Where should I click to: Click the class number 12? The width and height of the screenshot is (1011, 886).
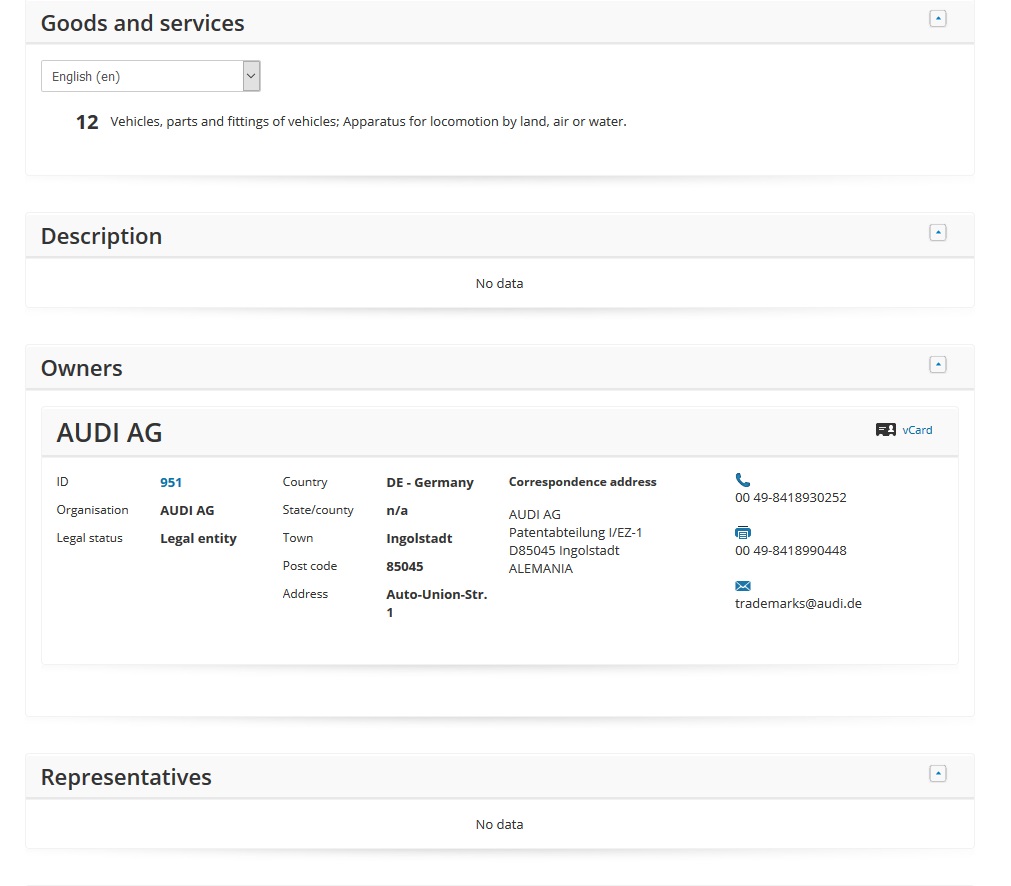[x=87, y=122]
